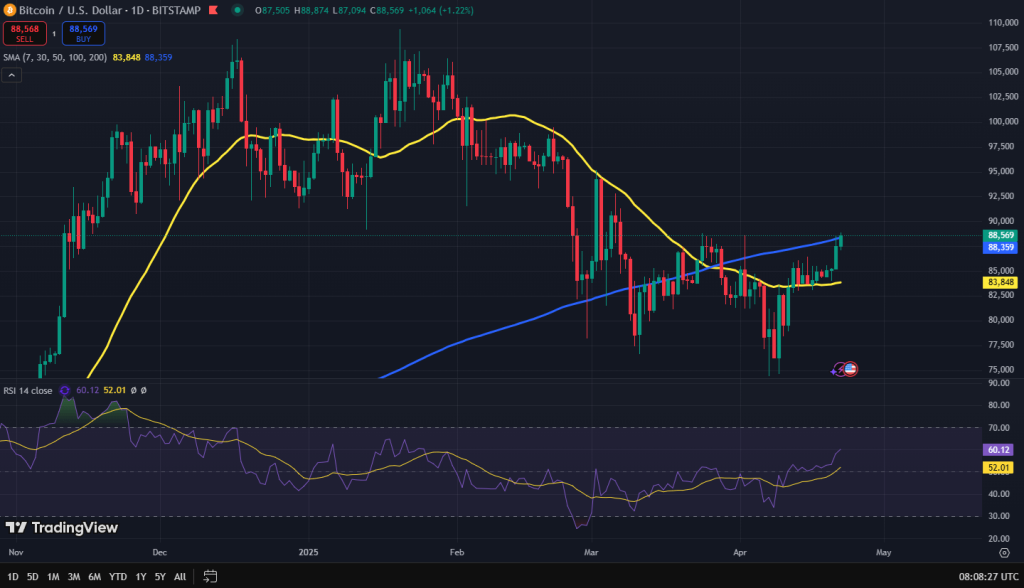Click the US flag economic event marker

pyautogui.click(x=850, y=369)
